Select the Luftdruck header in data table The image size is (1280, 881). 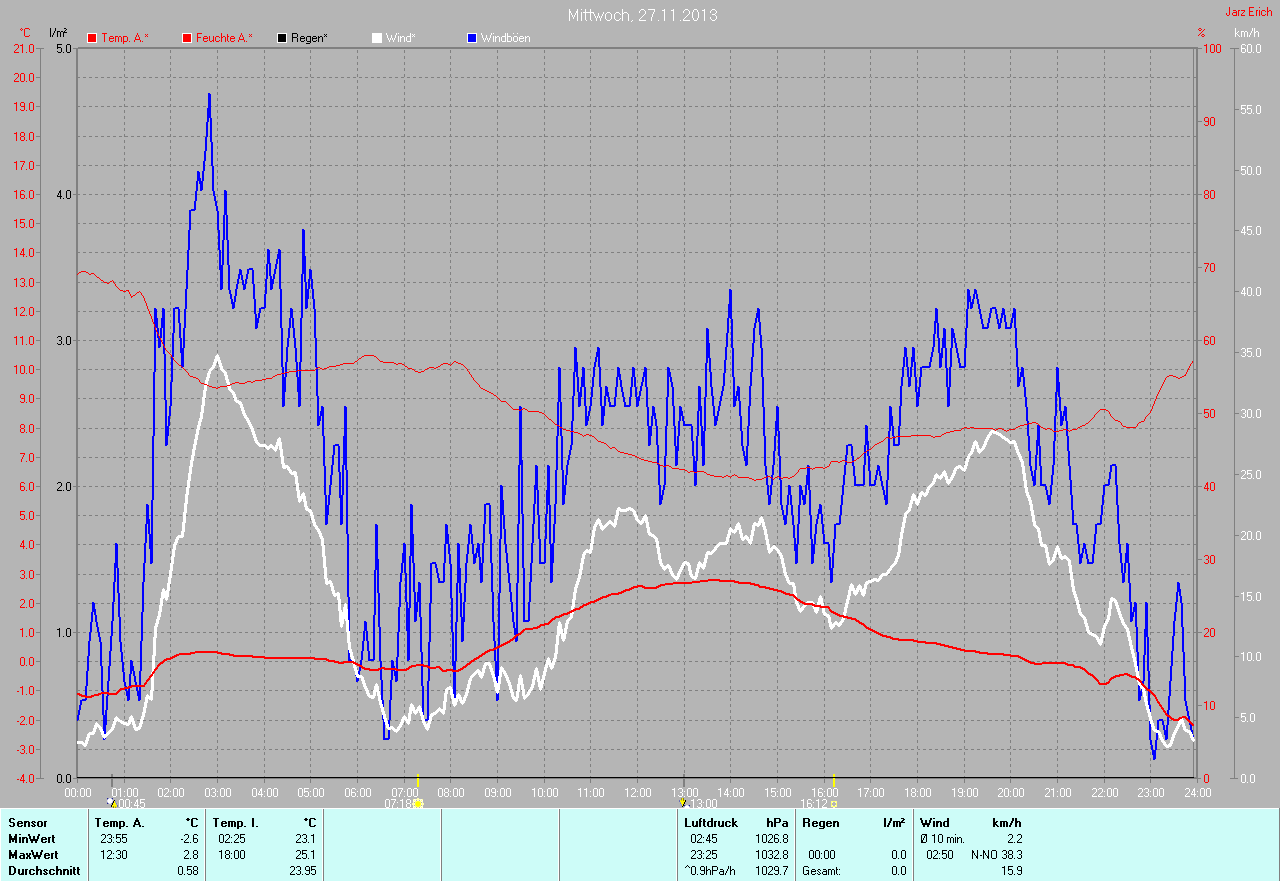(711, 823)
